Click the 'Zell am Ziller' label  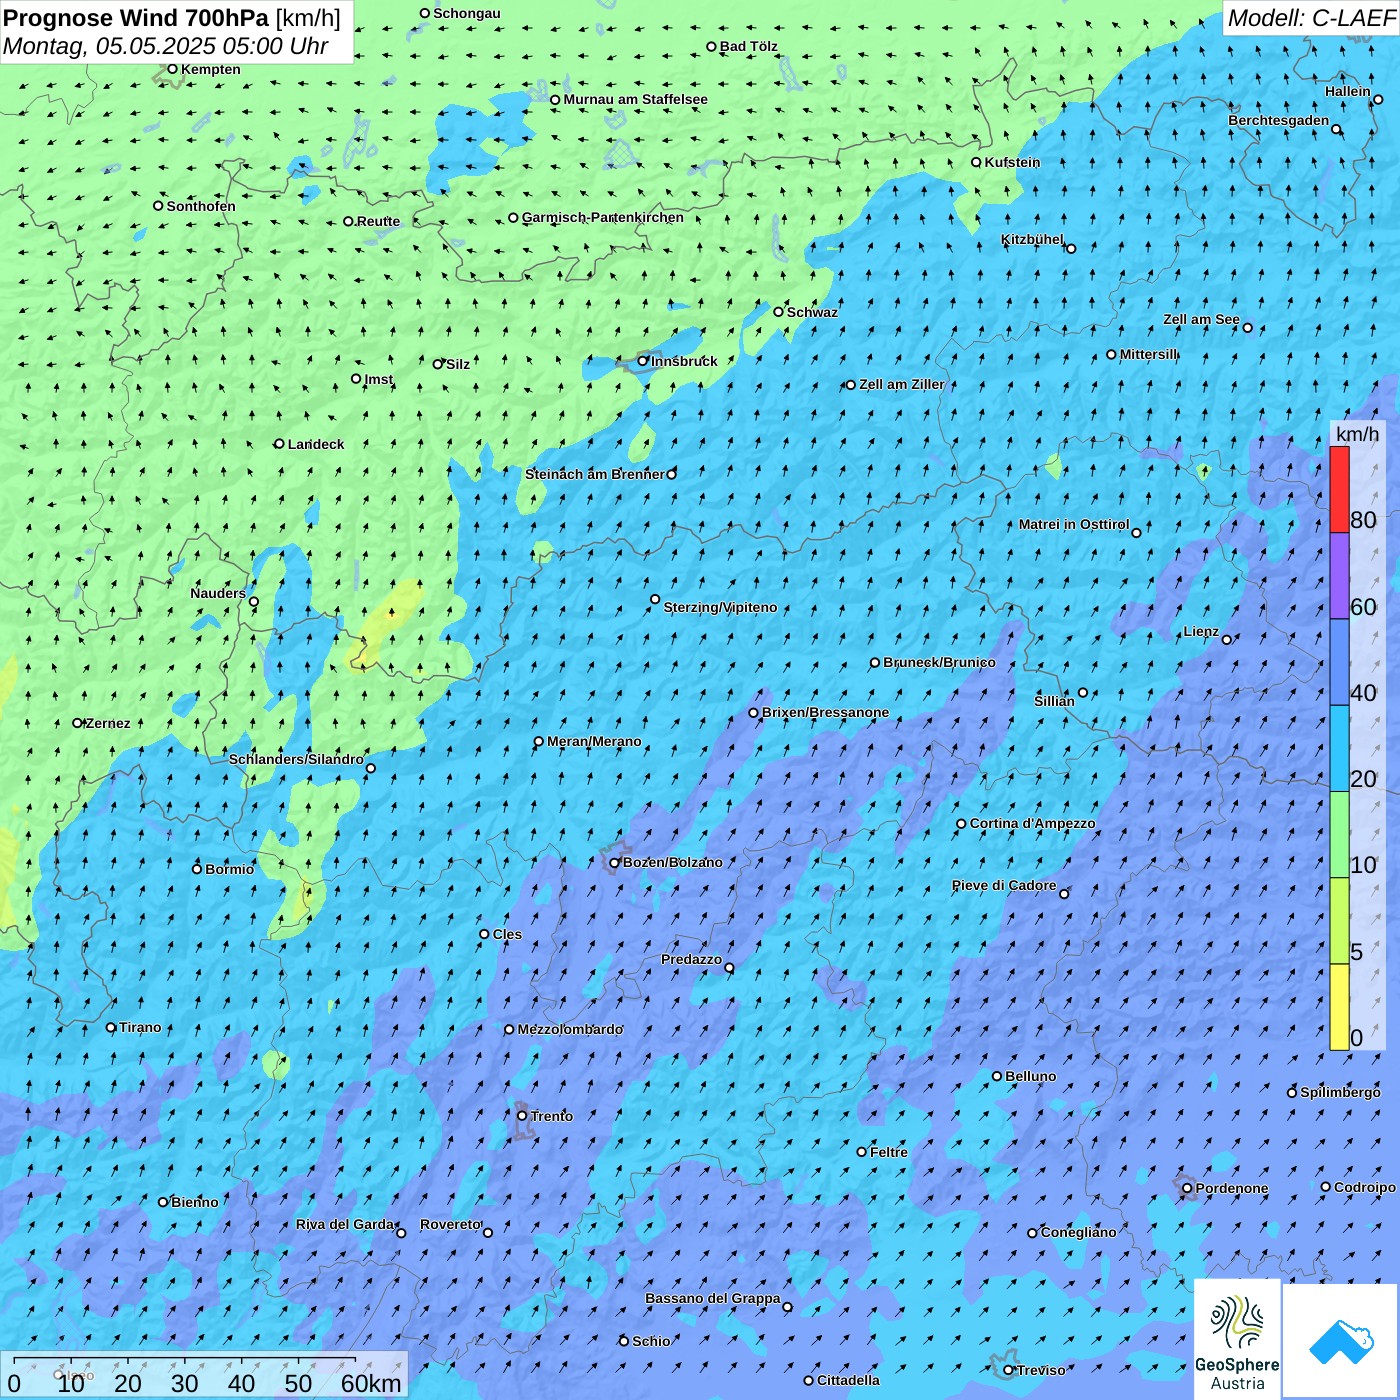[901, 384]
